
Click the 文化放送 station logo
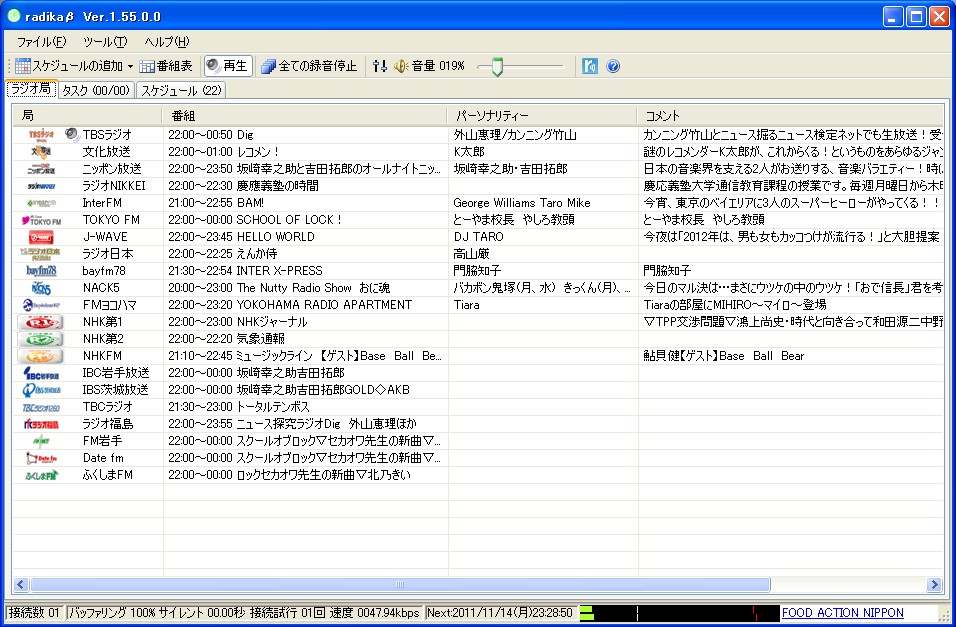[41, 151]
